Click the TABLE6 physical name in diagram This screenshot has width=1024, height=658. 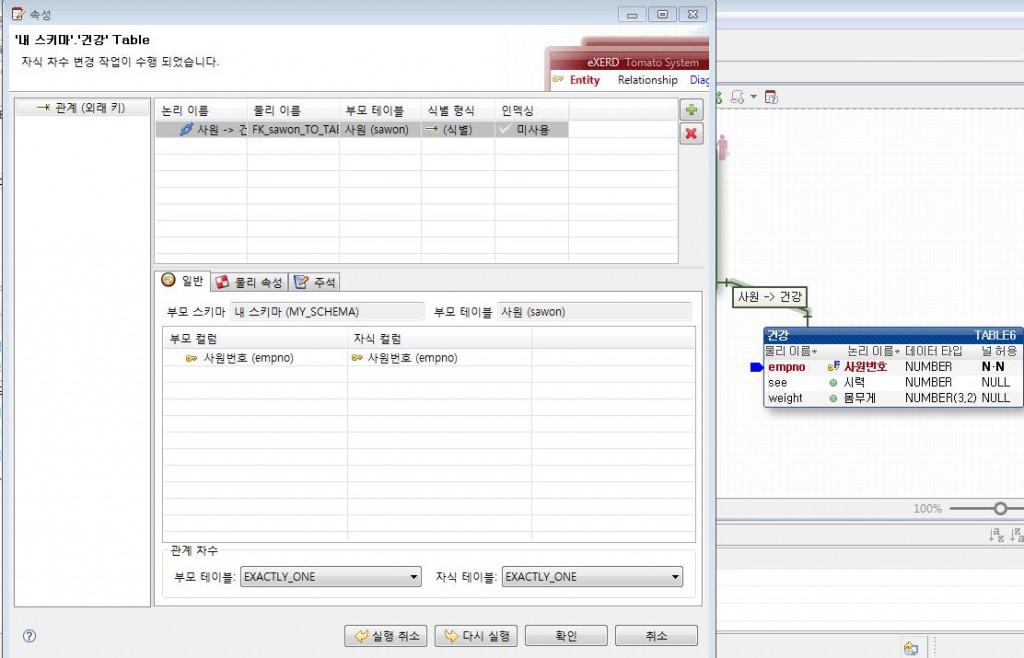995,336
